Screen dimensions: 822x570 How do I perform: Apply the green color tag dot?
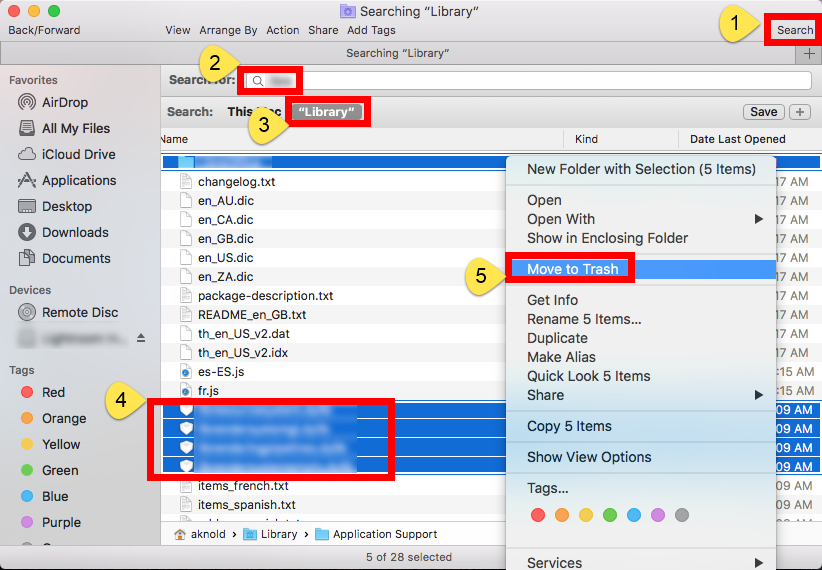(x=609, y=515)
